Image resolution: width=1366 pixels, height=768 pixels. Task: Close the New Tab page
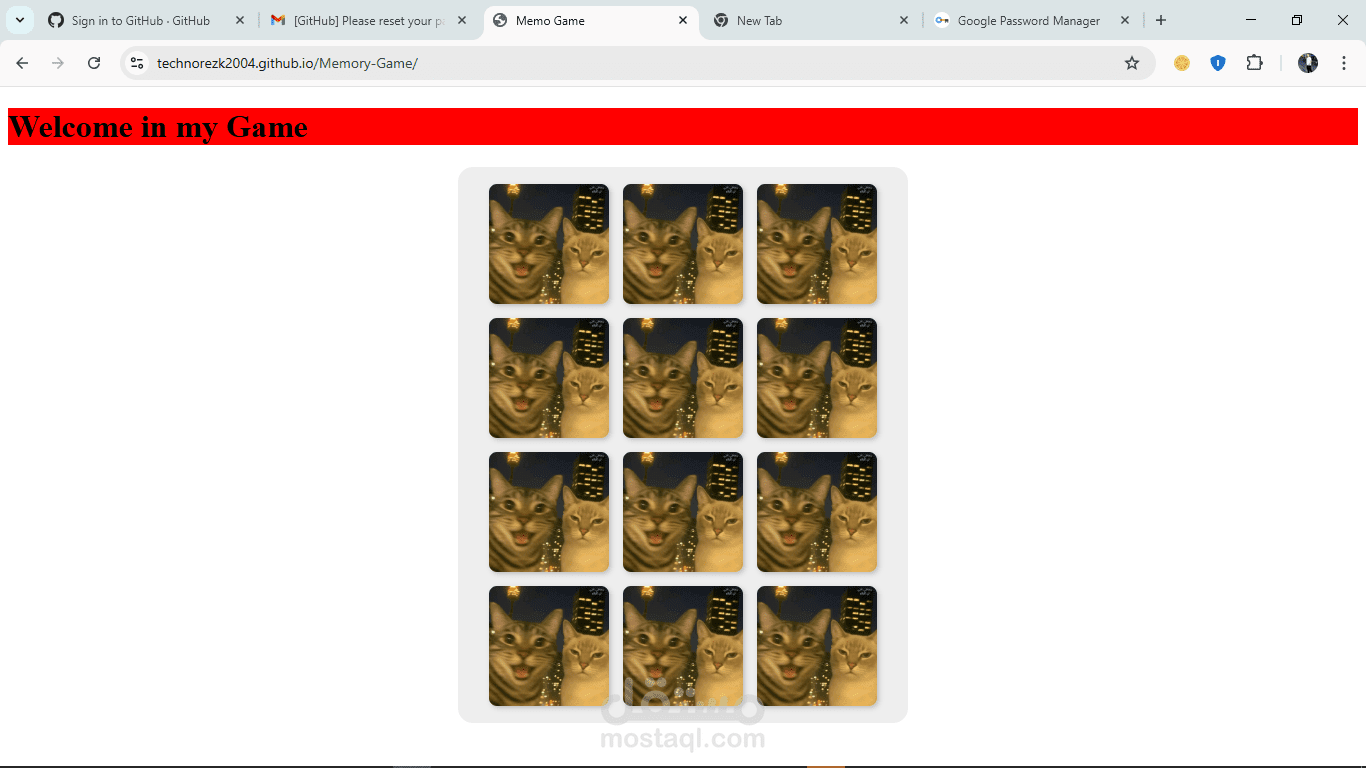[x=904, y=19]
